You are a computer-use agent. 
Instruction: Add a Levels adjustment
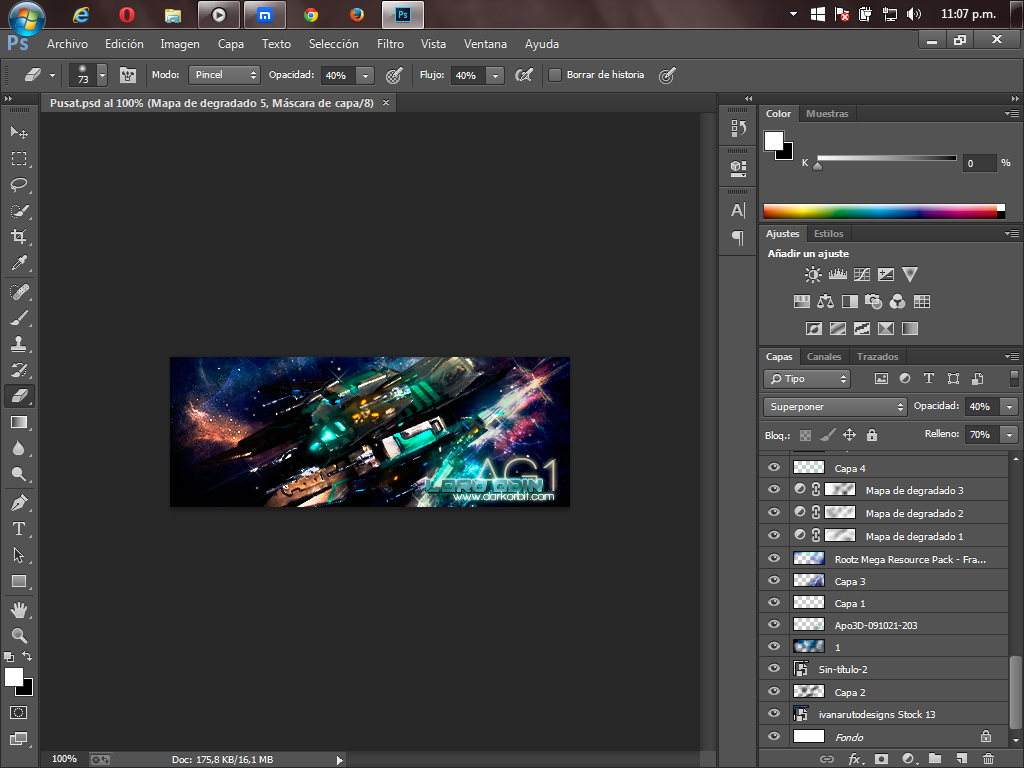837,274
